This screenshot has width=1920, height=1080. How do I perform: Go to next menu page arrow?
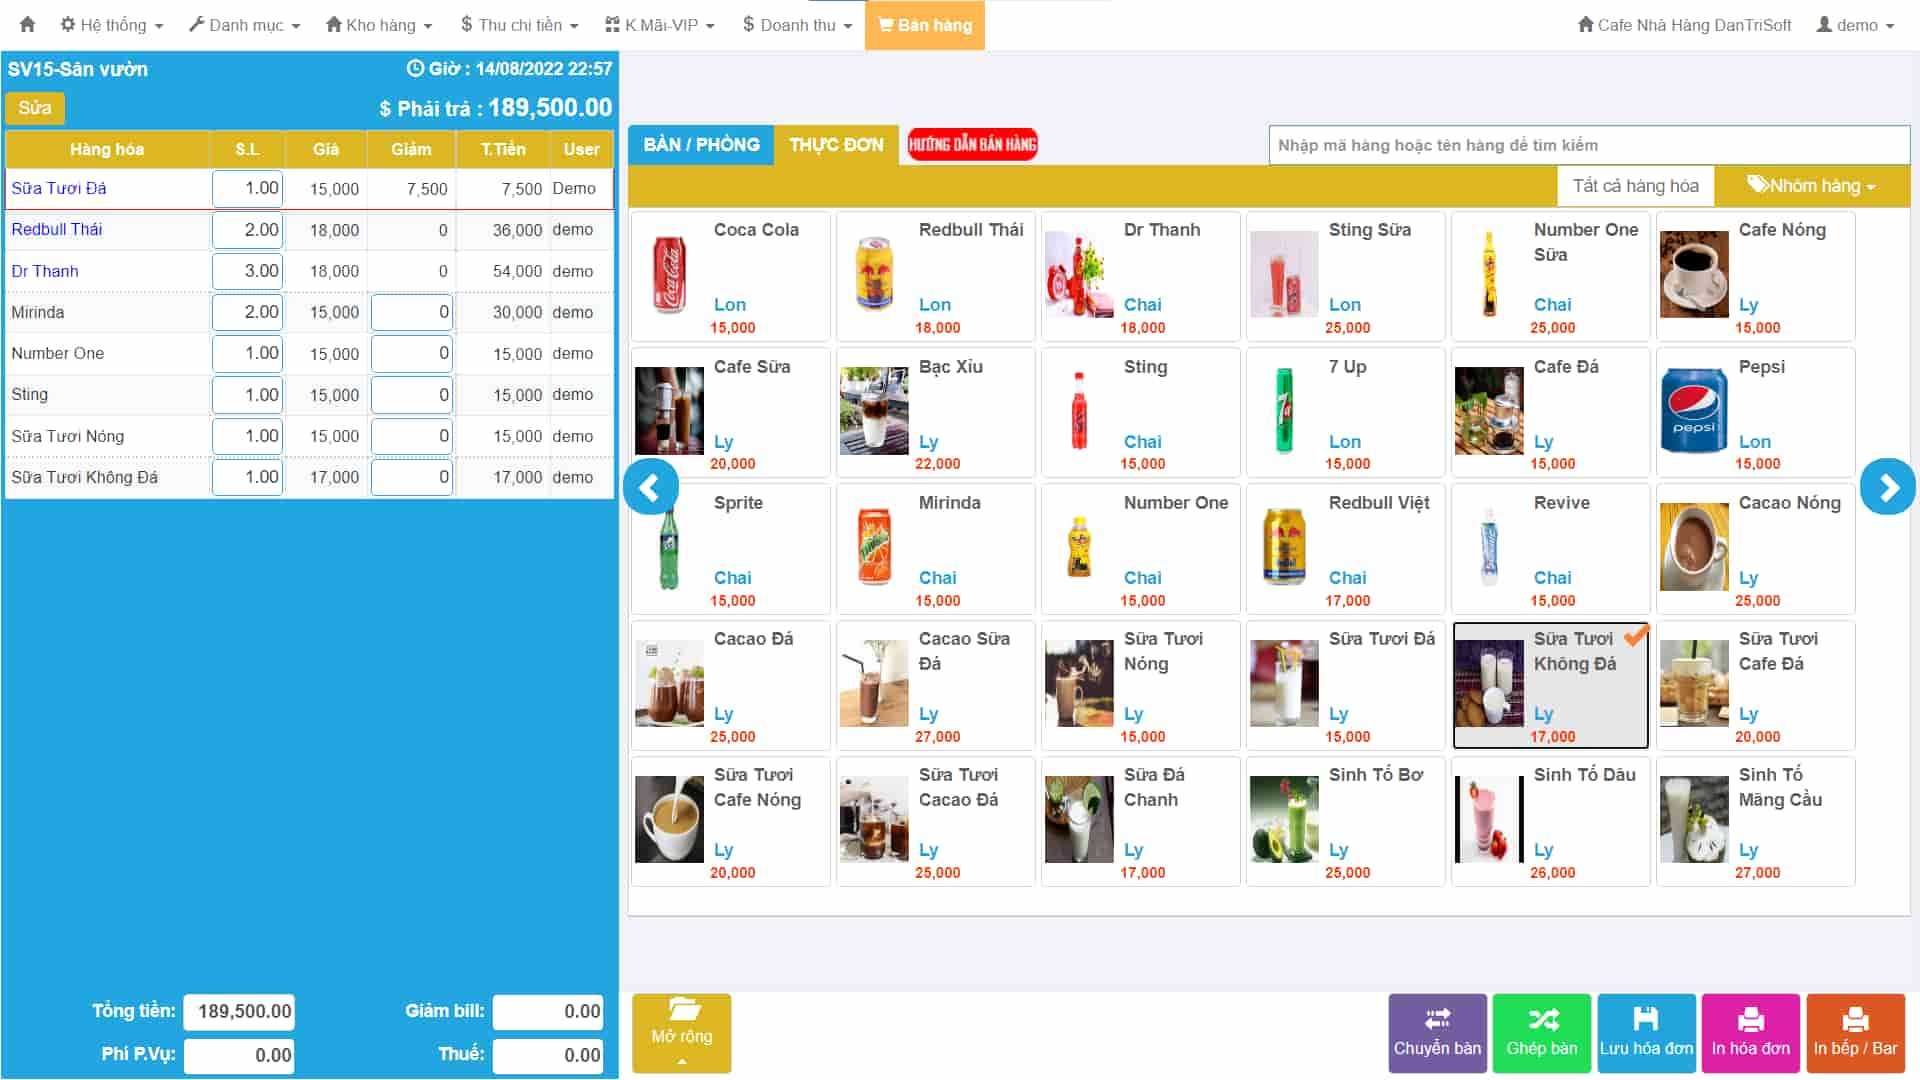[1888, 487]
